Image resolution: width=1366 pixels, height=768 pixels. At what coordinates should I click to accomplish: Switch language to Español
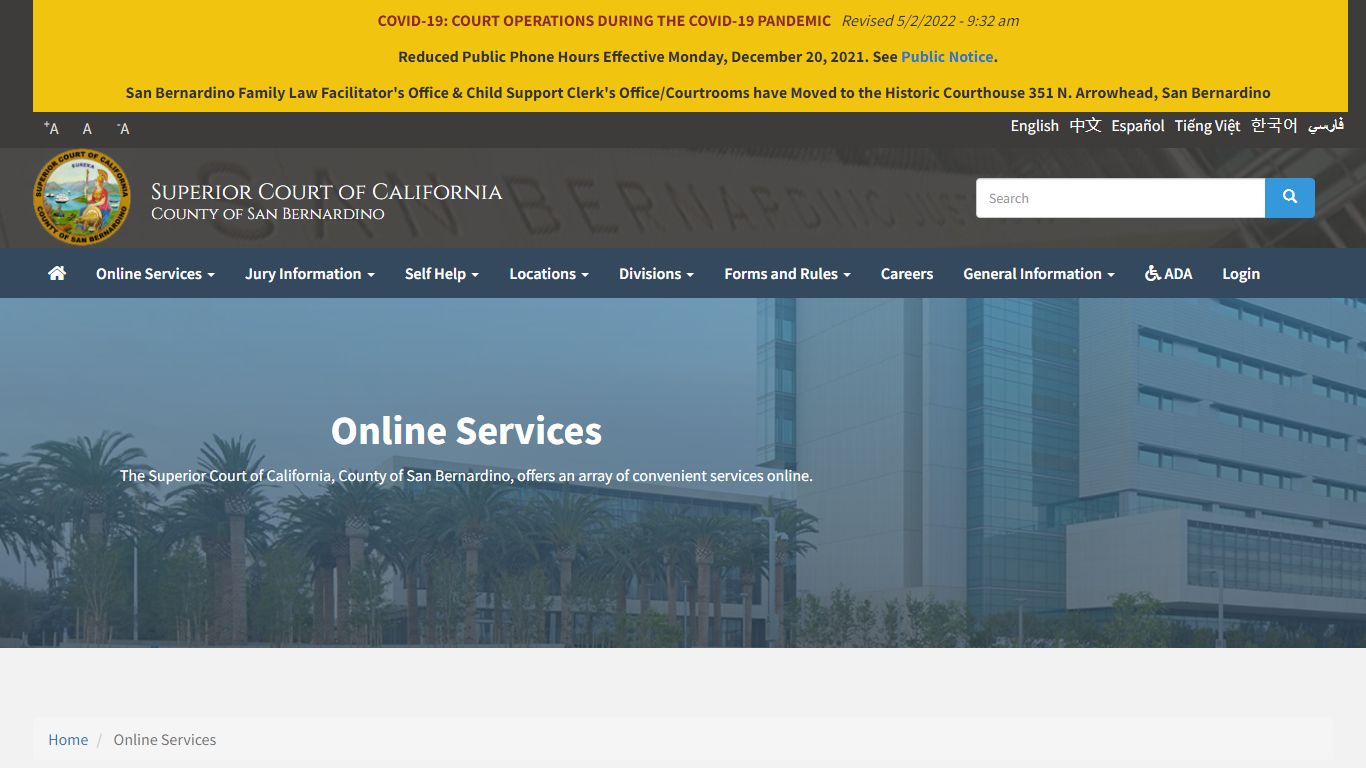[1138, 125]
